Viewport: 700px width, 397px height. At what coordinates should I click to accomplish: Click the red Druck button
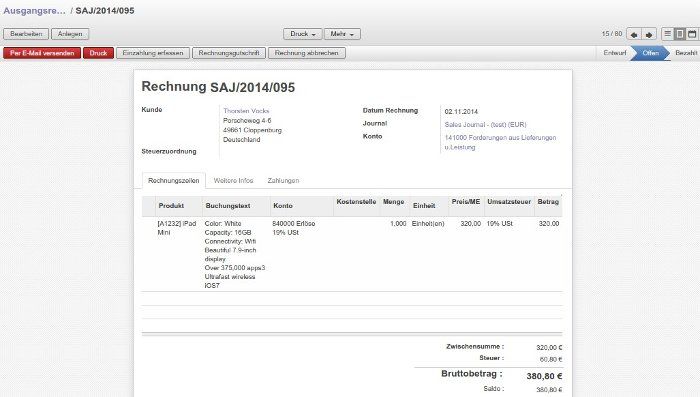click(x=98, y=53)
